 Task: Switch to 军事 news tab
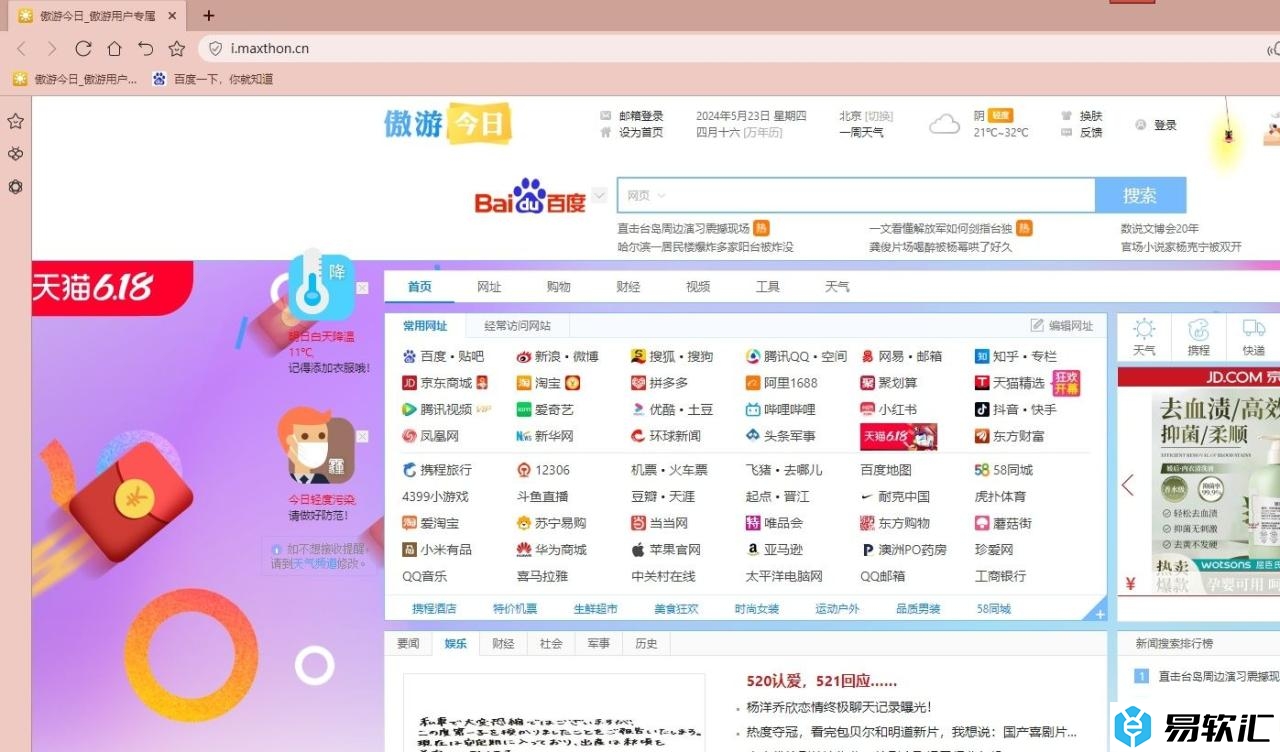click(598, 643)
